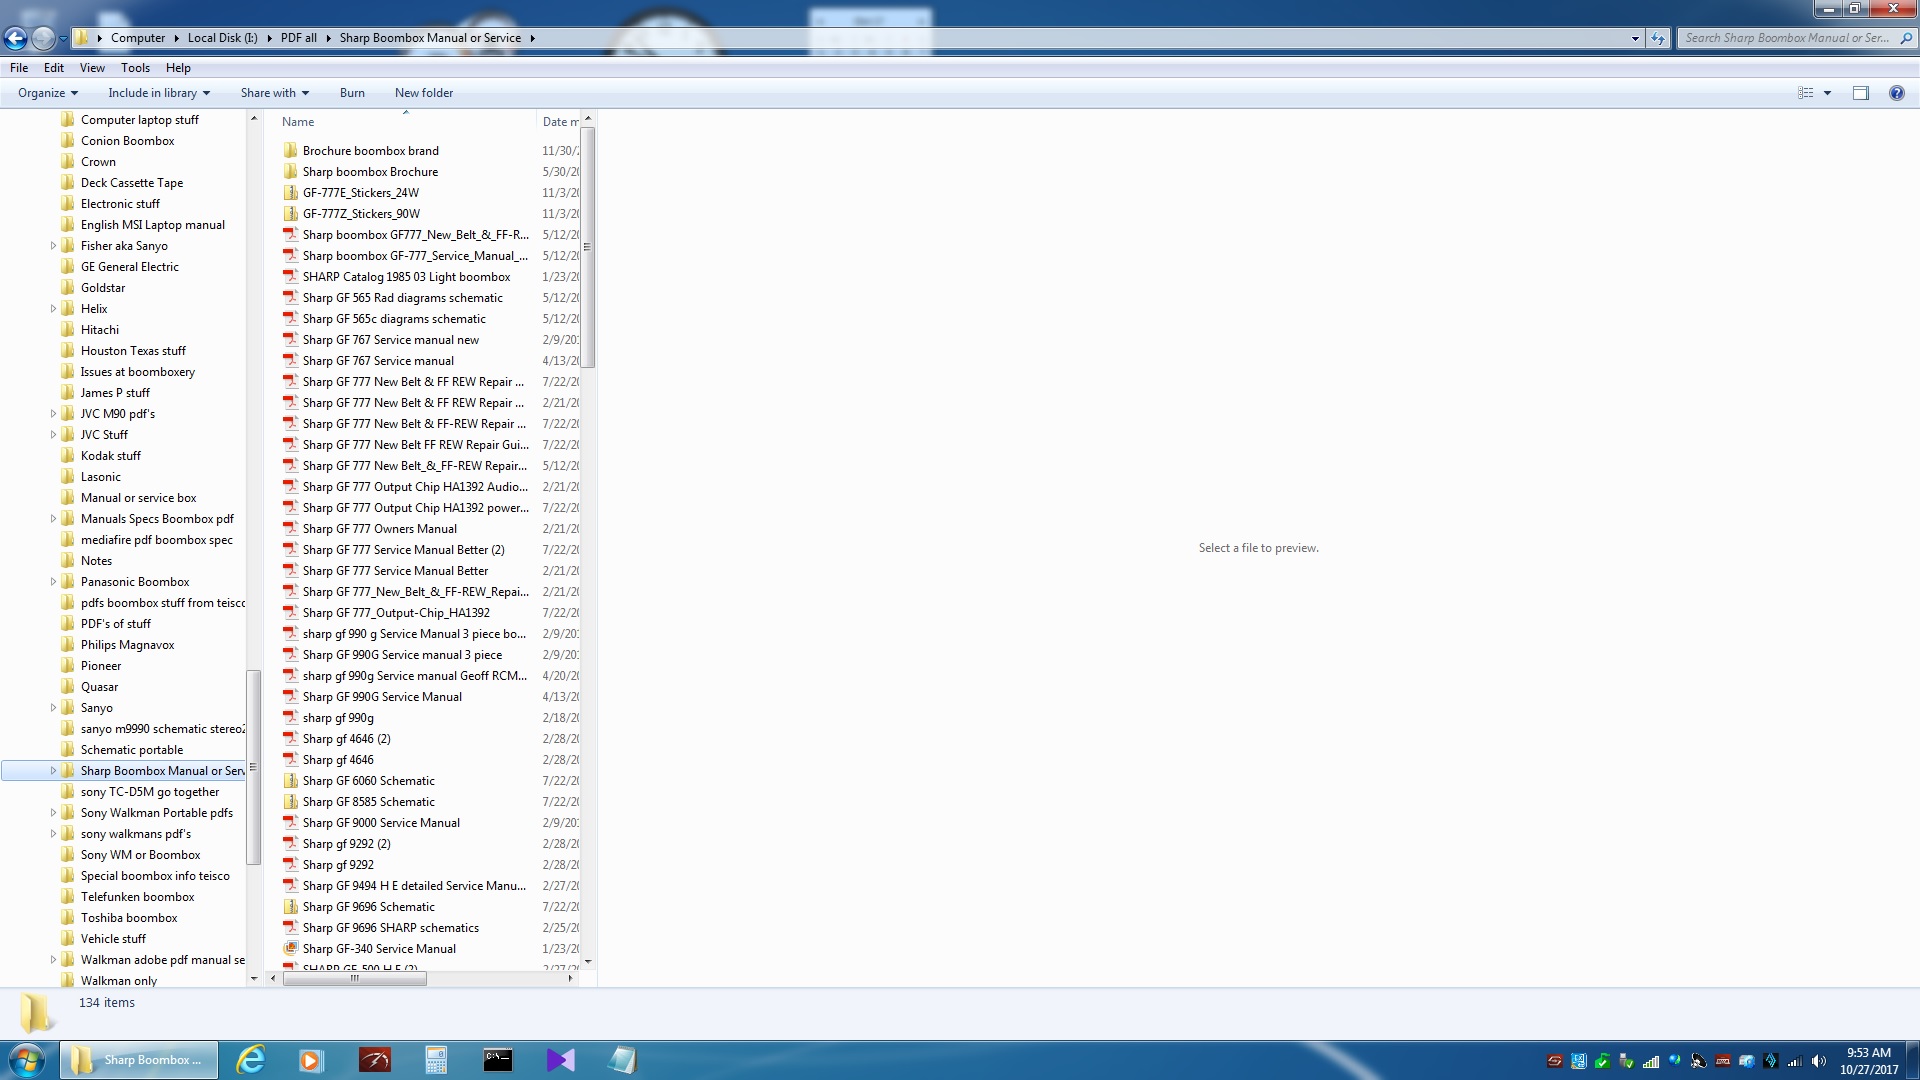Image resolution: width=1920 pixels, height=1080 pixels.
Task: Click the refresh button beside address bar
Action: point(1658,38)
